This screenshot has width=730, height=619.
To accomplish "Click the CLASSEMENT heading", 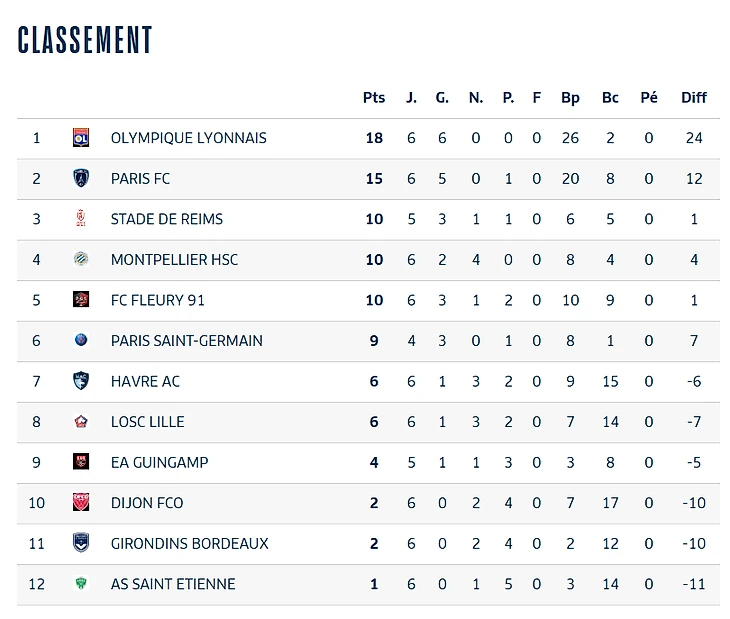I will [85, 40].
